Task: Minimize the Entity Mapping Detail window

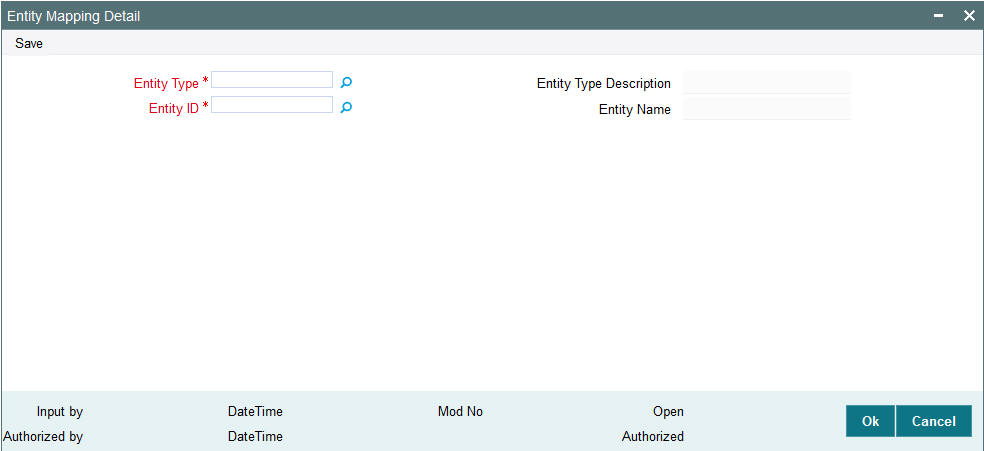Action: [x=938, y=16]
